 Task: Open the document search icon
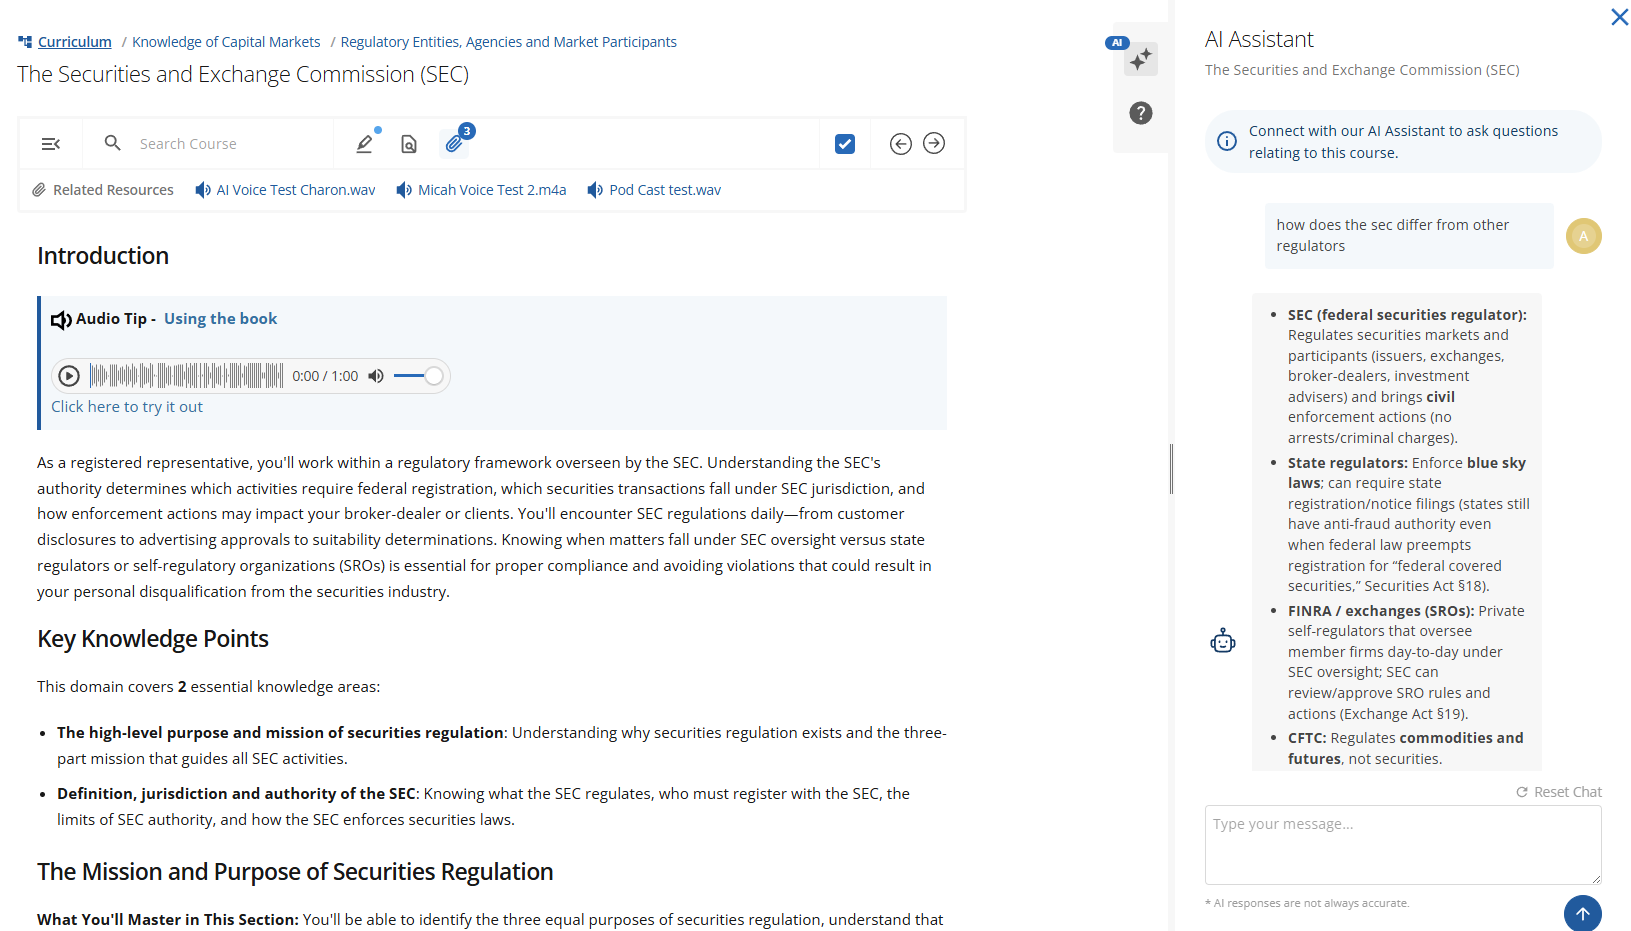(x=409, y=144)
